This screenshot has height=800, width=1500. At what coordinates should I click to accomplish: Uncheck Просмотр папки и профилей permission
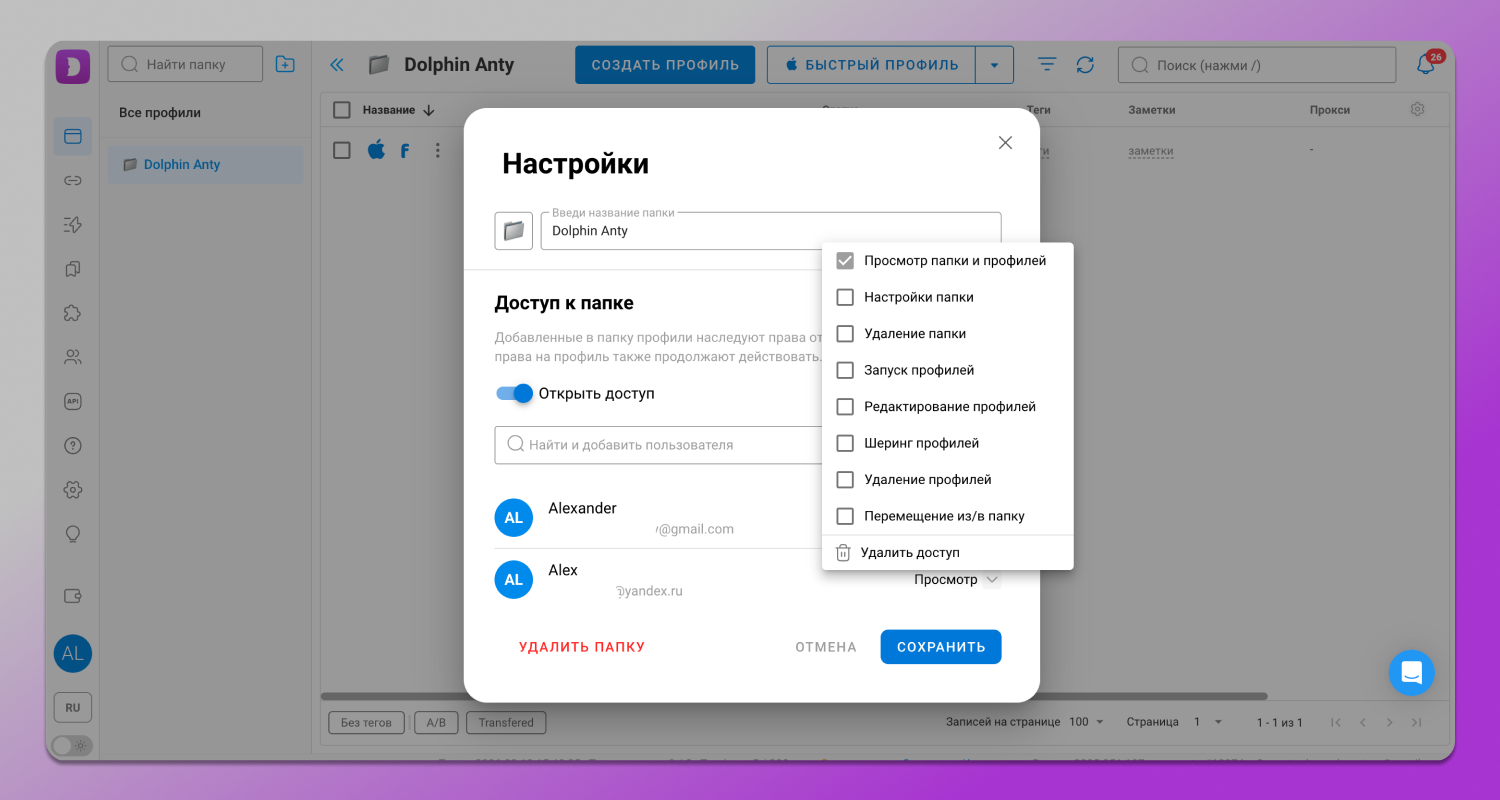point(845,260)
